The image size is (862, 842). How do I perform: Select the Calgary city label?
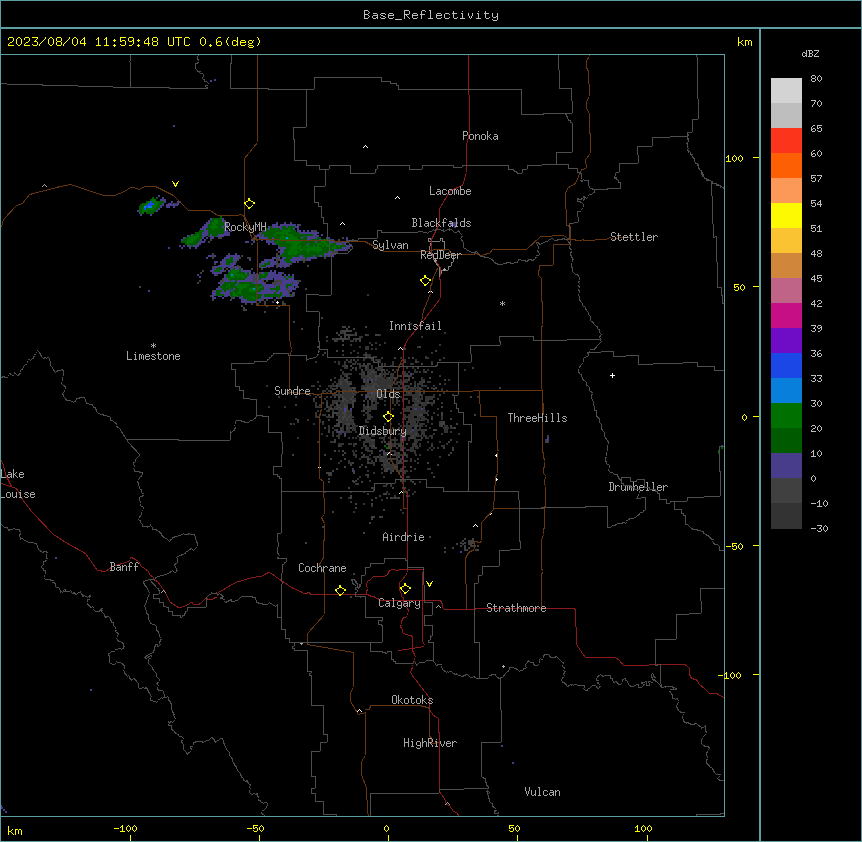click(399, 603)
